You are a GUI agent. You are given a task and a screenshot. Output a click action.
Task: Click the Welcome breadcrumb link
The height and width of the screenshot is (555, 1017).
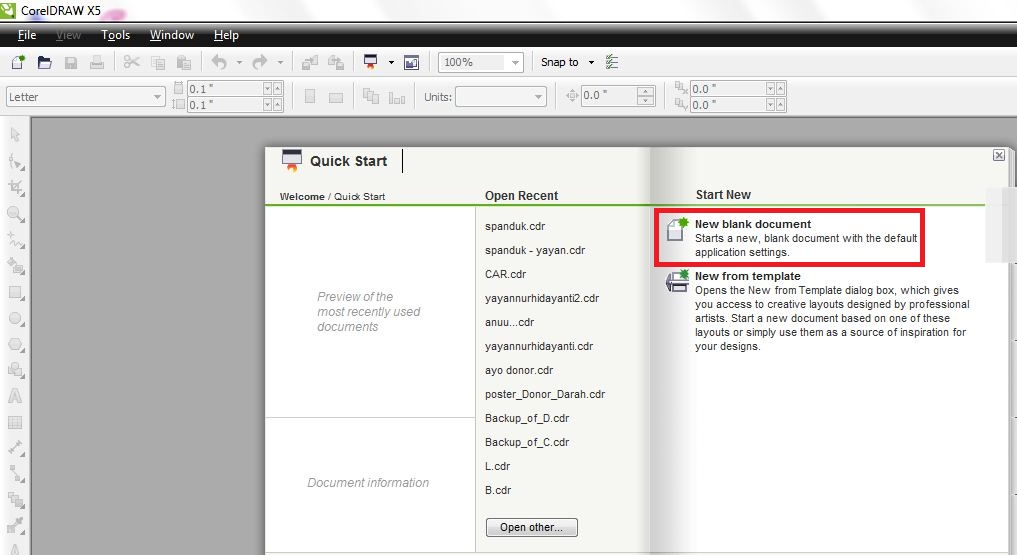(302, 196)
